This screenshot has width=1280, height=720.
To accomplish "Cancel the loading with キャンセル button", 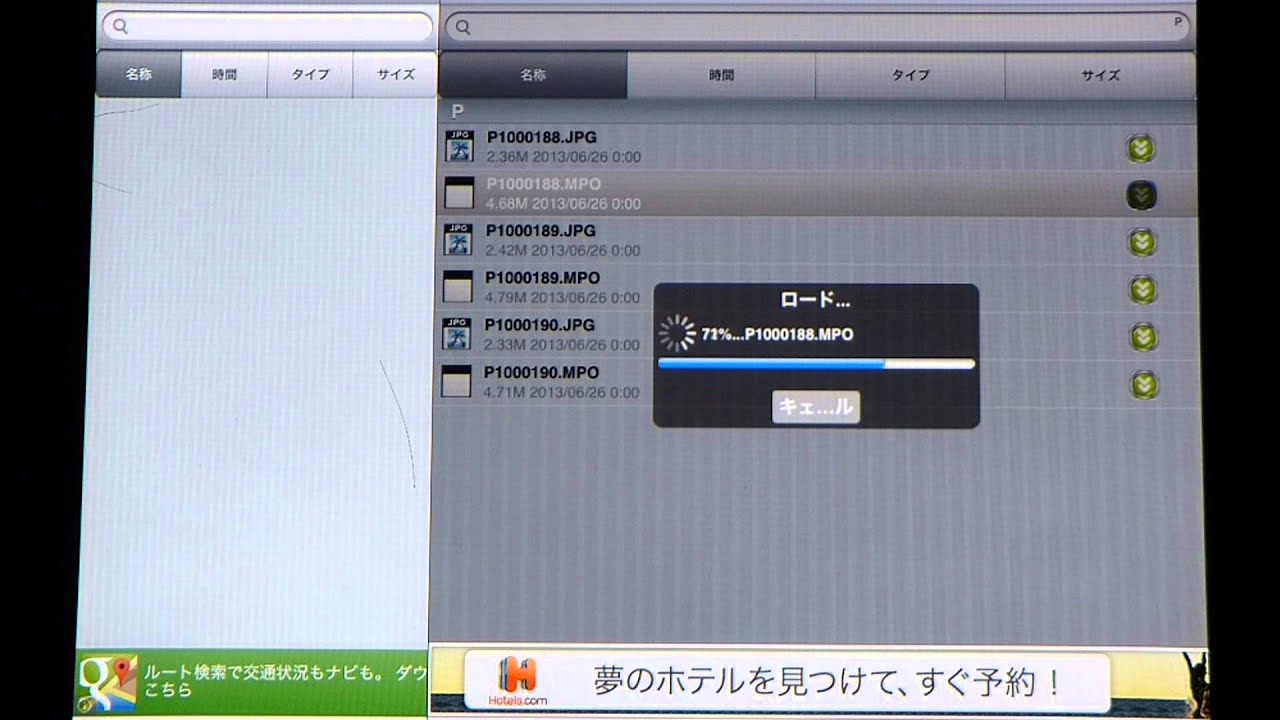I will [x=816, y=407].
